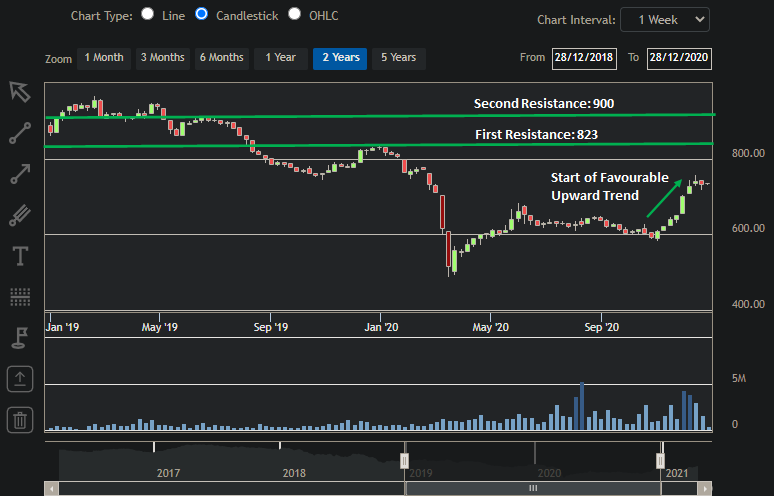
Task: Select the arrow cursor tool
Action: (20, 91)
